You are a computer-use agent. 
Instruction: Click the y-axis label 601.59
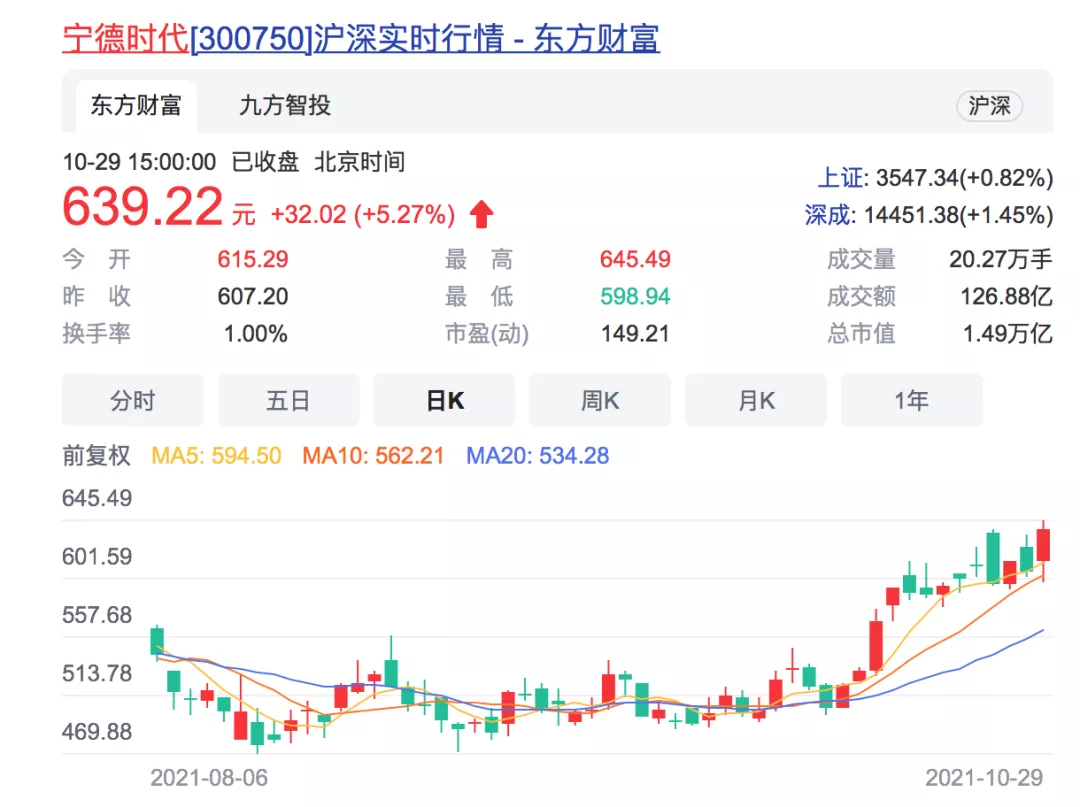click(97, 556)
